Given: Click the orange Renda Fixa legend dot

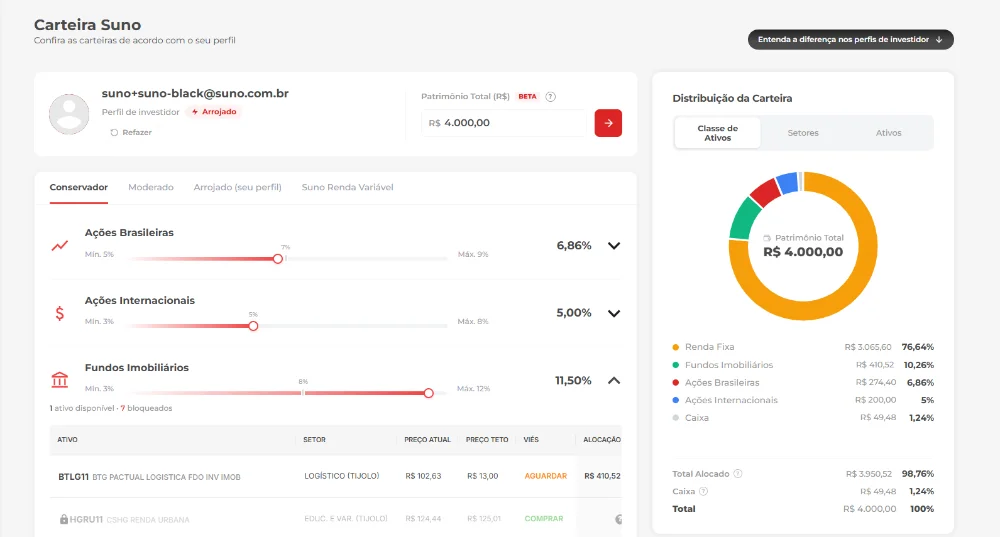Looking at the screenshot, I should (x=675, y=347).
